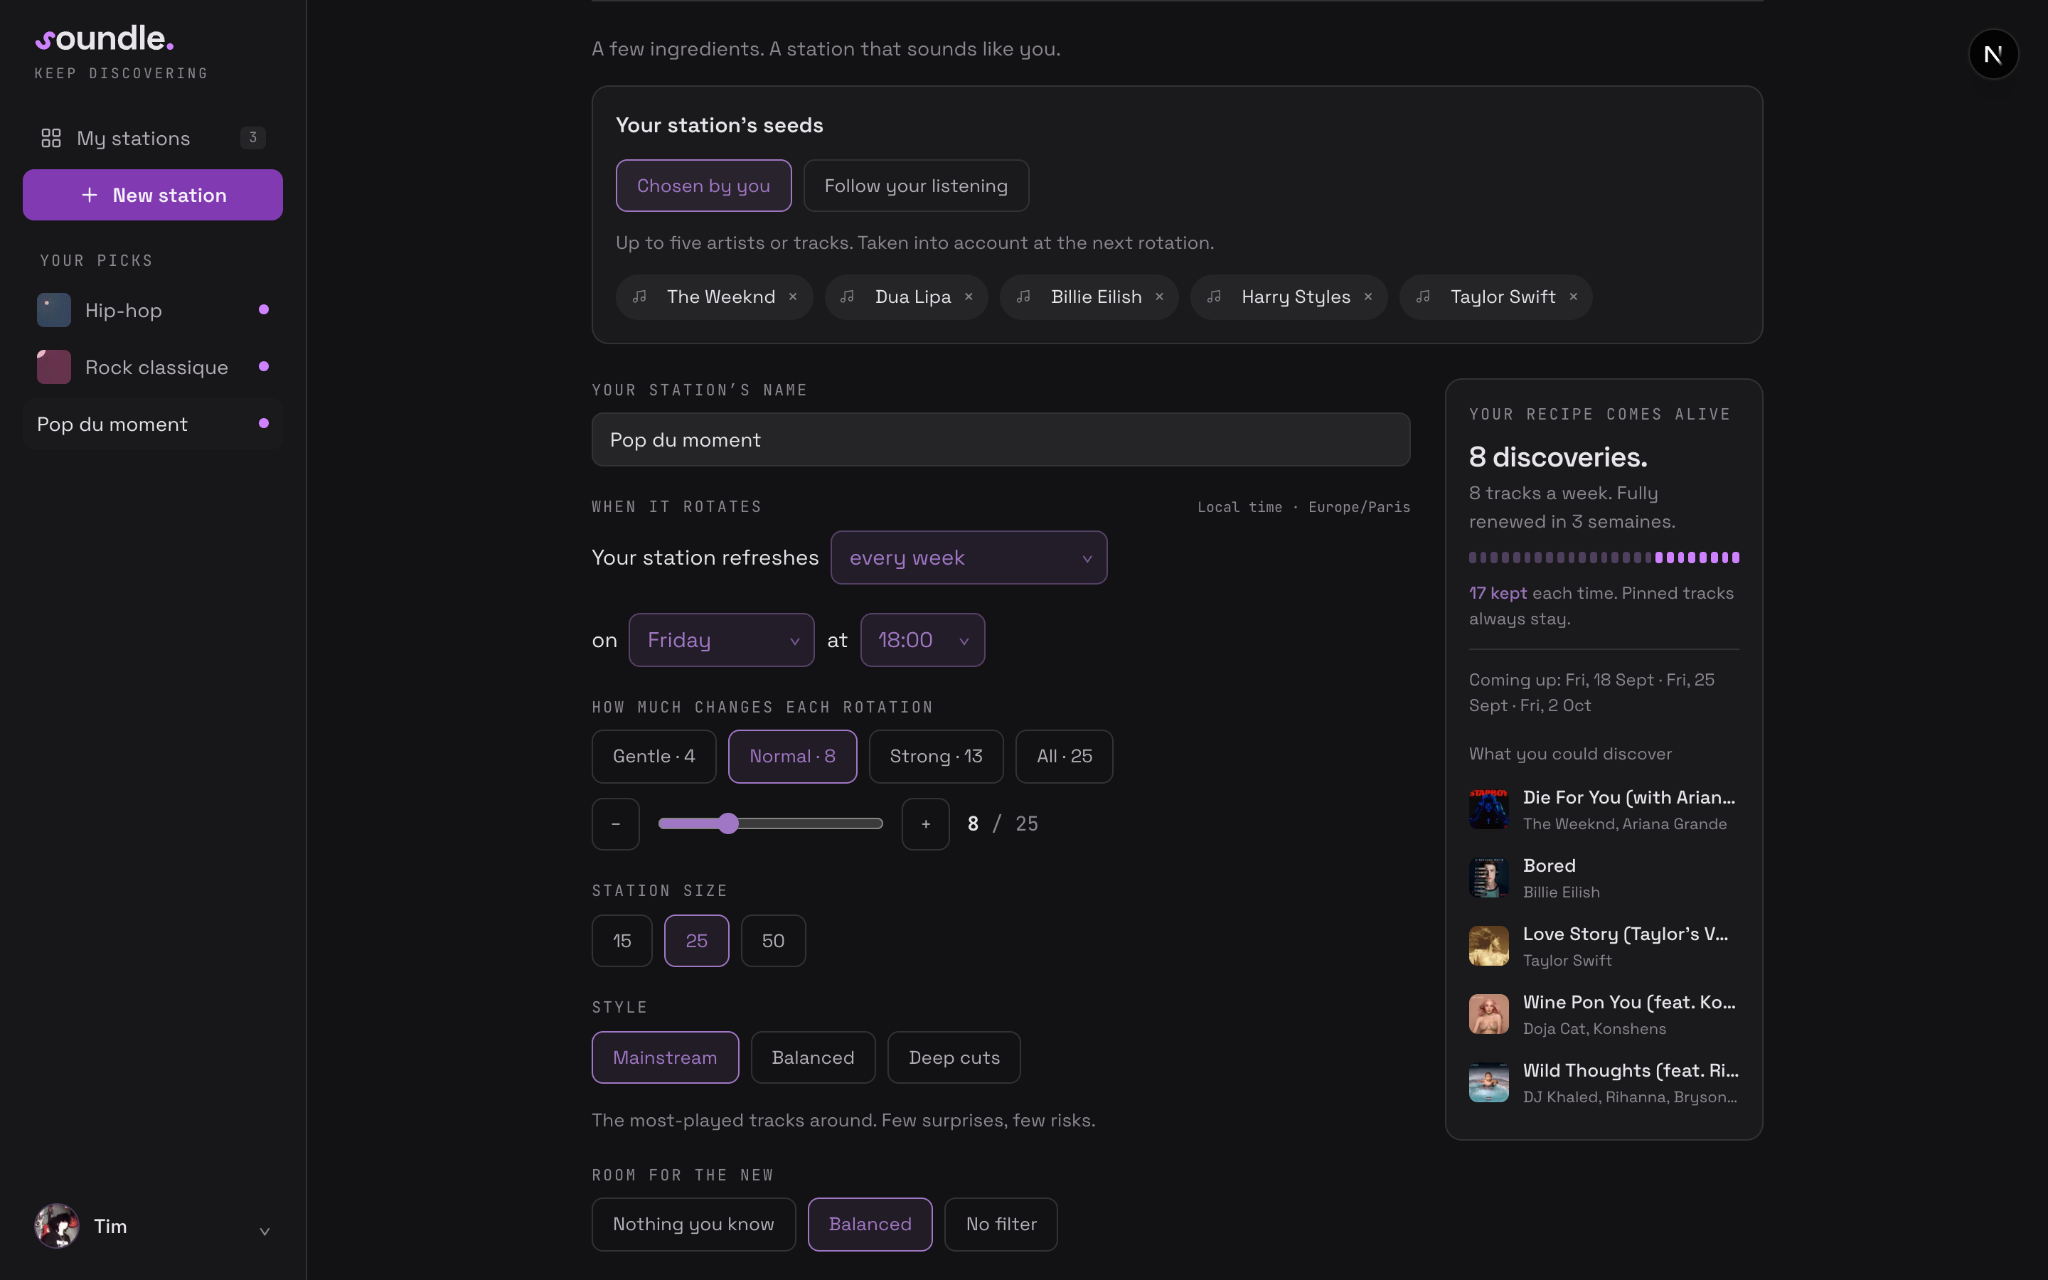This screenshot has height=1280, width=2048.
Task: Click the station name input field
Action: point(1001,440)
